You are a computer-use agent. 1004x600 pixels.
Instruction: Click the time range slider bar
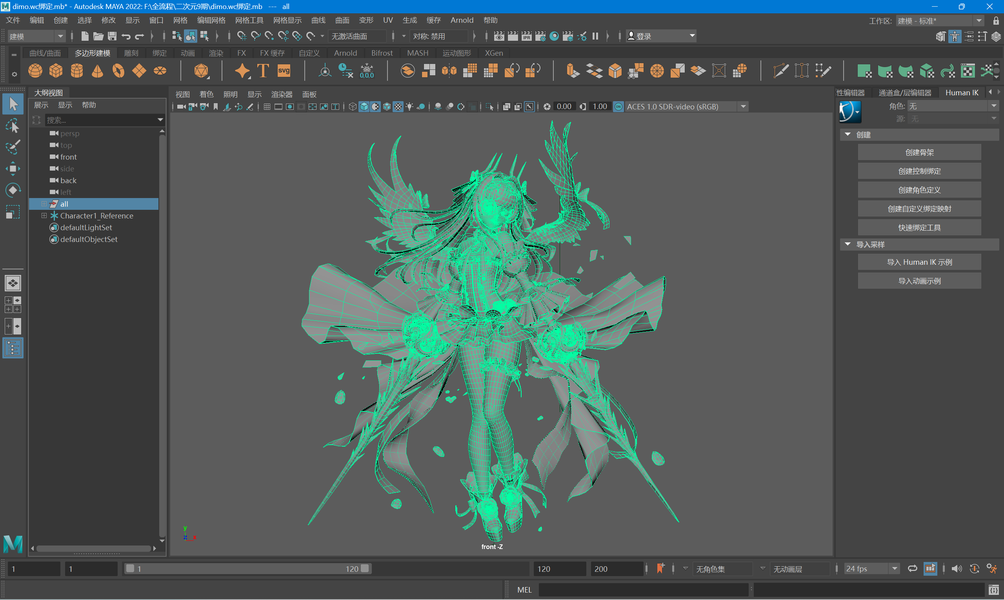[246, 568]
